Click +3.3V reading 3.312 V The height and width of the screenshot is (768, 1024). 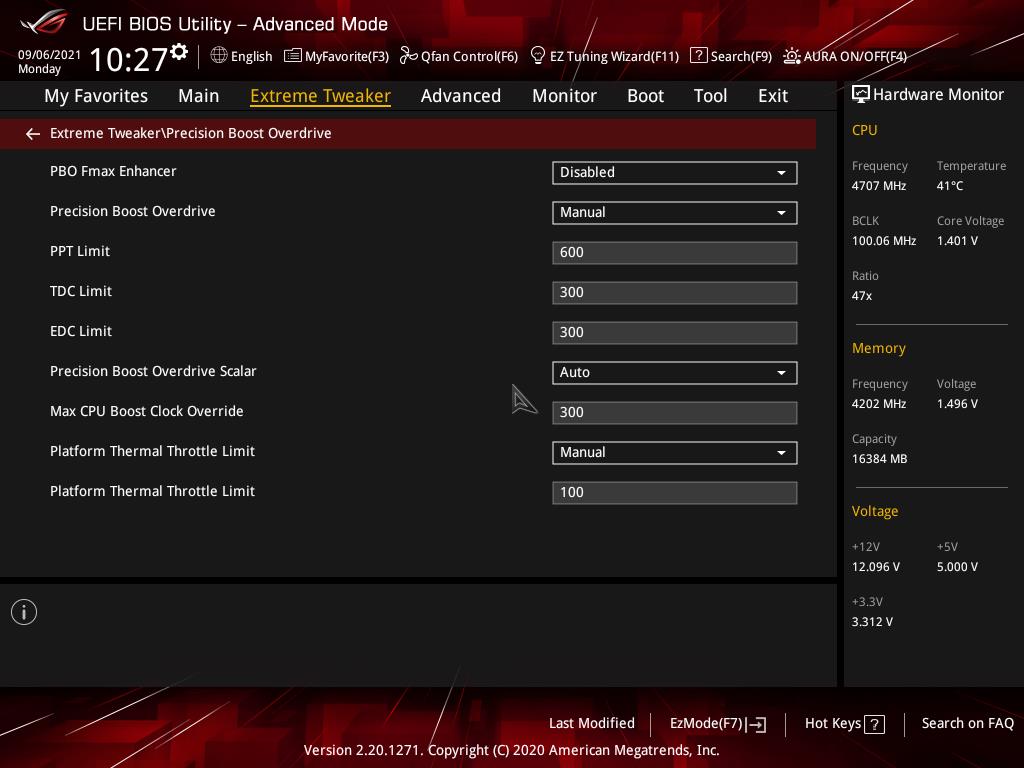[872, 622]
